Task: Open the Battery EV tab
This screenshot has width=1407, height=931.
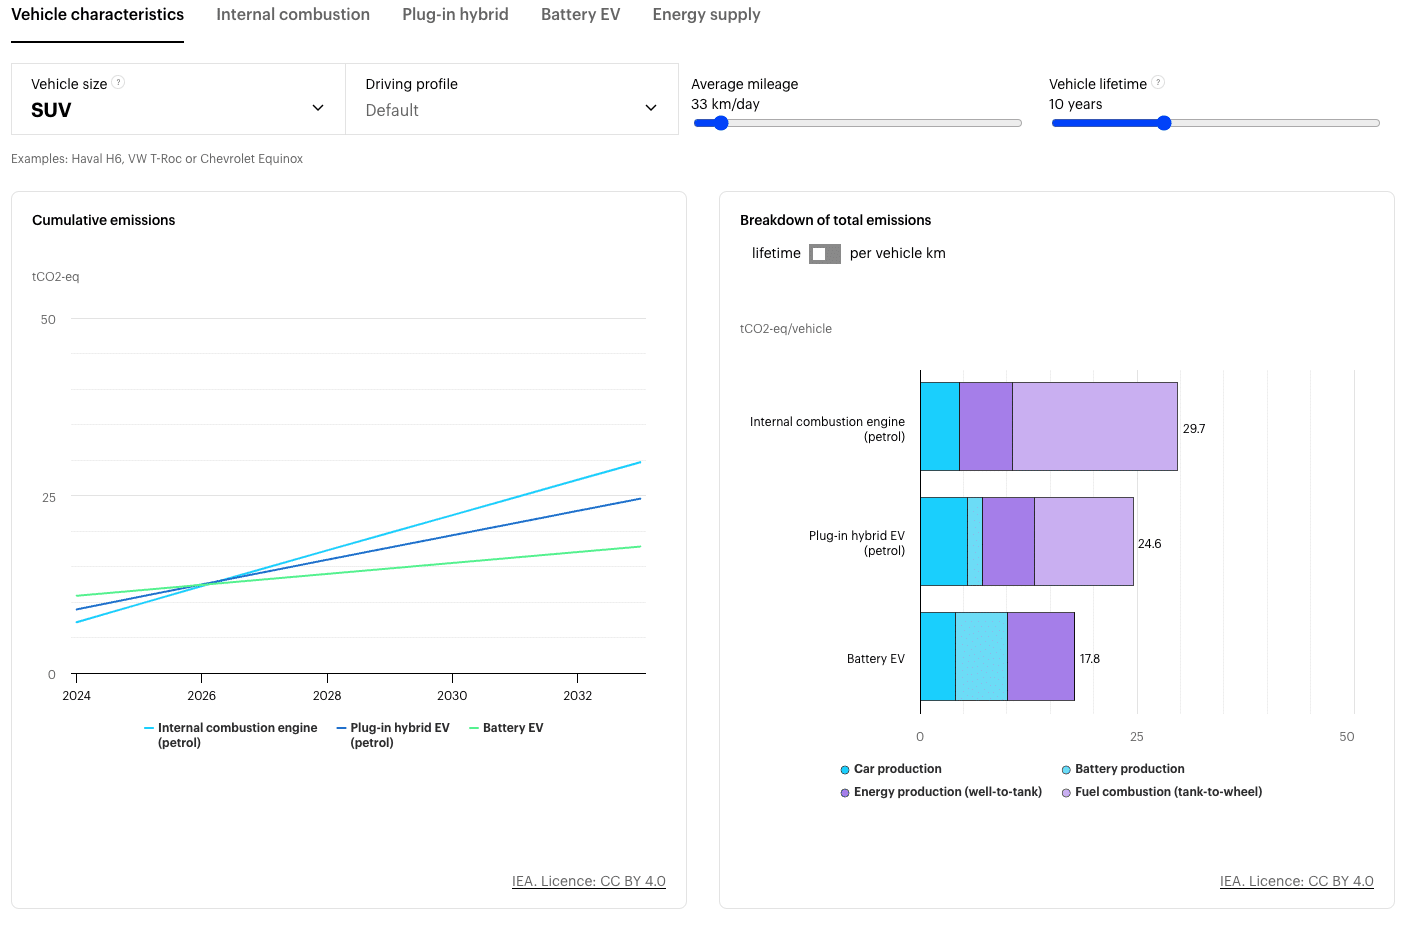Action: point(580,15)
